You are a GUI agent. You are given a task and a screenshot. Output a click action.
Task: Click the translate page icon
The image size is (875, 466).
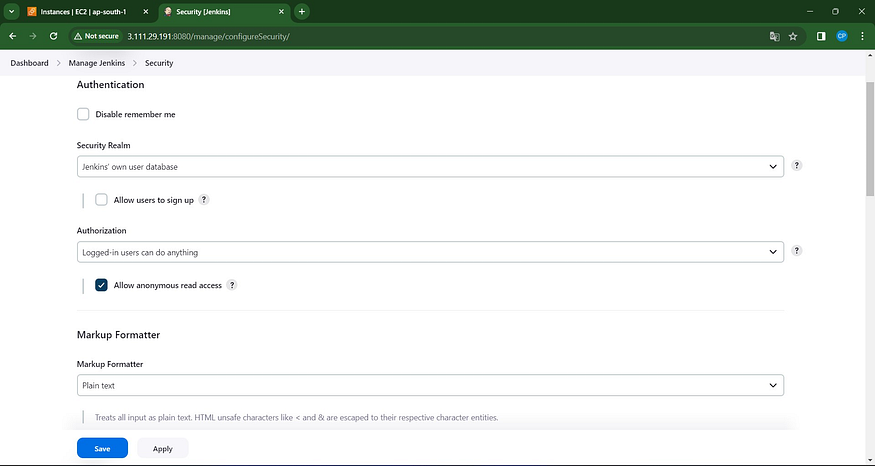click(x=774, y=36)
